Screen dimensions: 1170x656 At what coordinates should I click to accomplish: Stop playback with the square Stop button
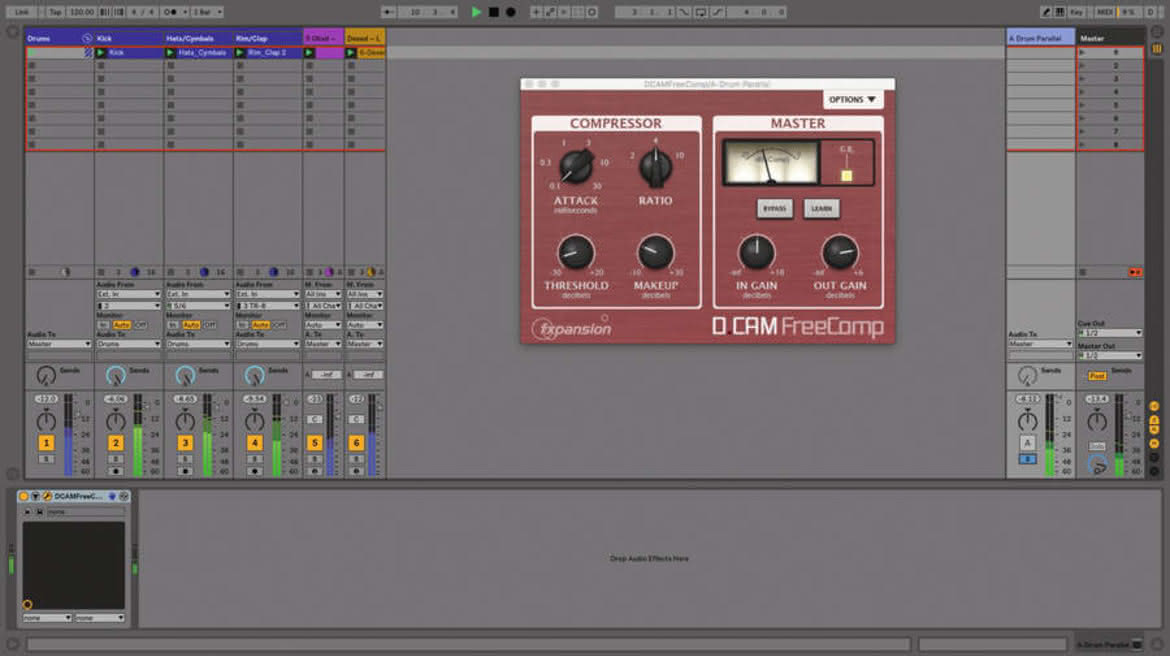[493, 12]
